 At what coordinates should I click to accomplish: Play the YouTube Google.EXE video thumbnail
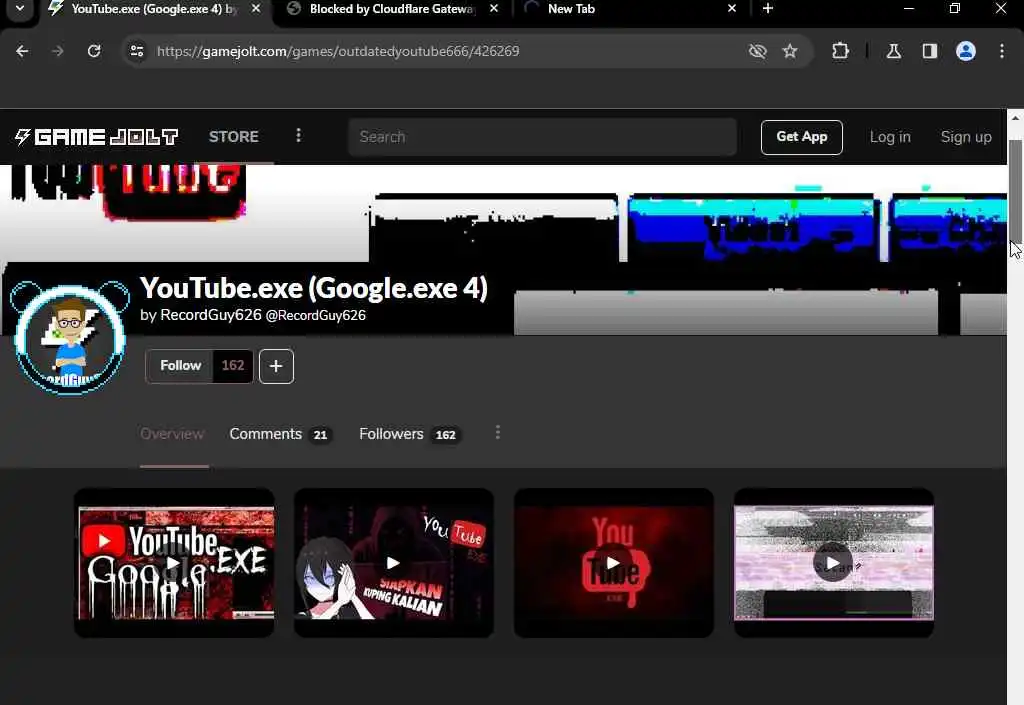click(174, 563)
